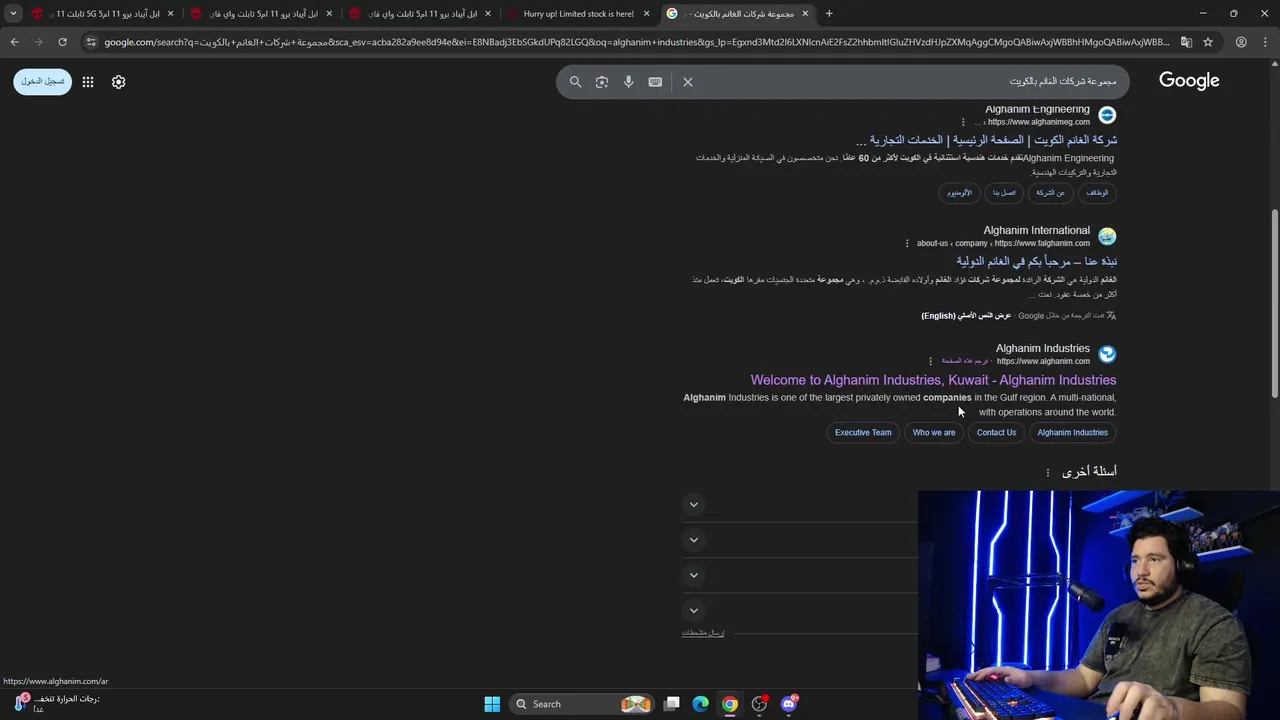Click the browser address bar URL
Screen dimensions: 1280x720
[636, 42]
